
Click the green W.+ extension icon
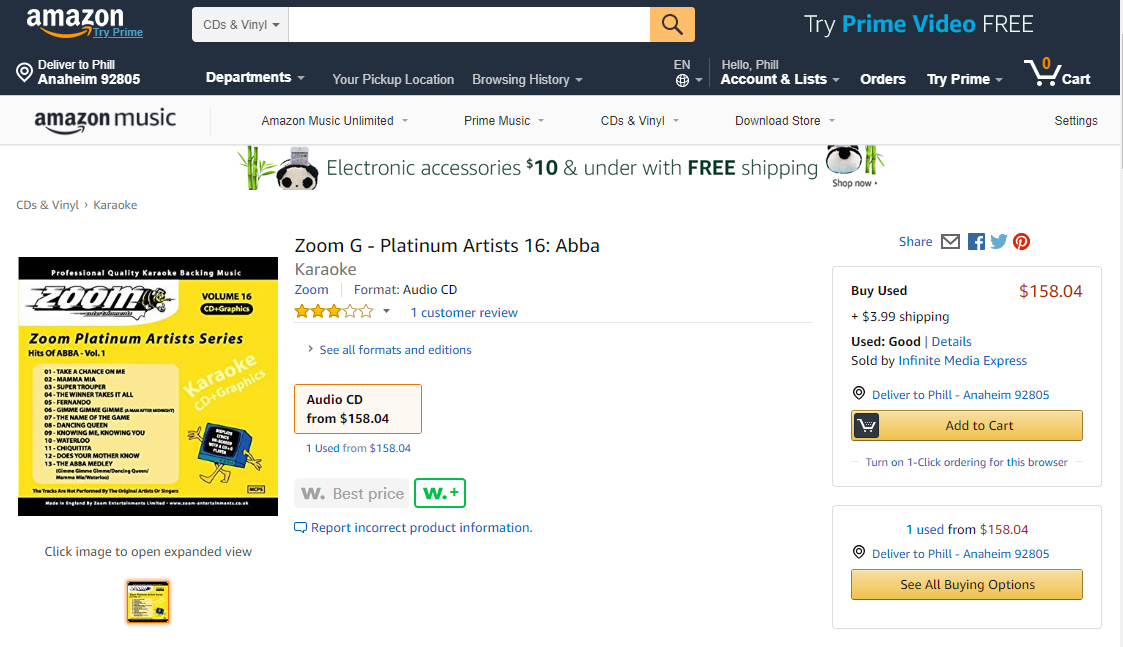tap(440, 493)
